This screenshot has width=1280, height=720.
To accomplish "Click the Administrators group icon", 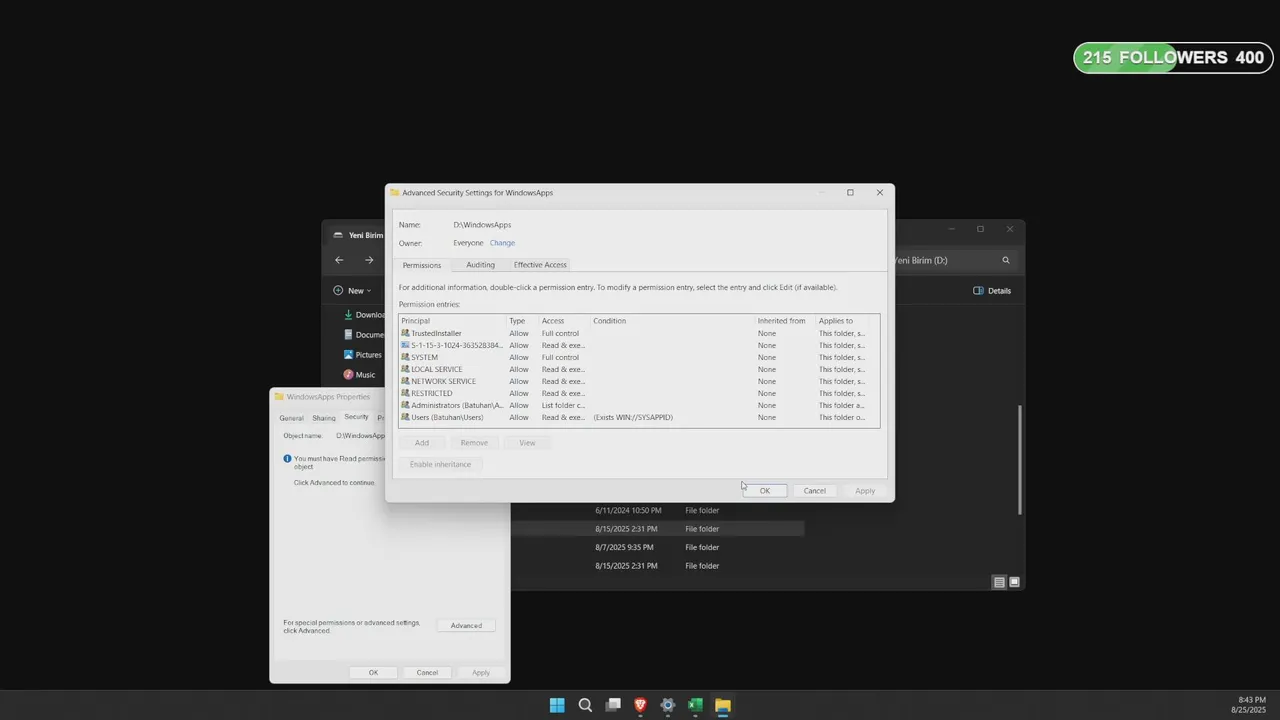I will [405, 405].
